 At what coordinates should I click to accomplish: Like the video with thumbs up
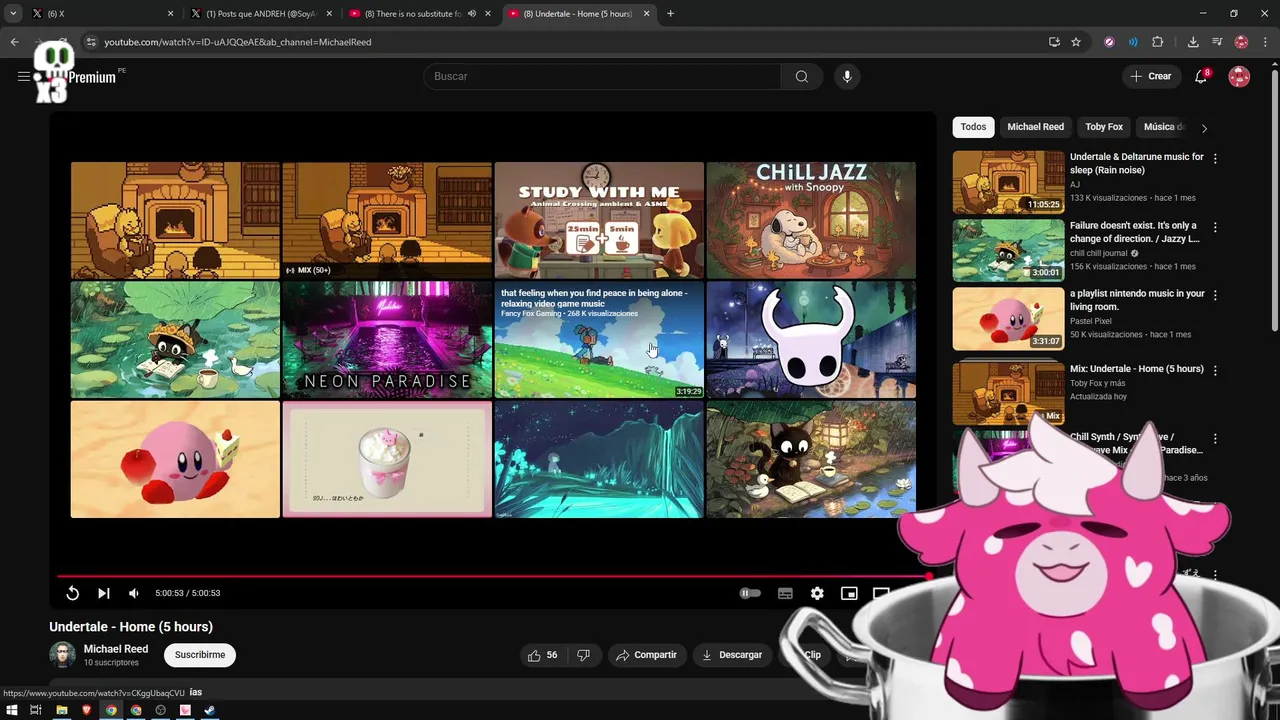(x=543, y=655)
